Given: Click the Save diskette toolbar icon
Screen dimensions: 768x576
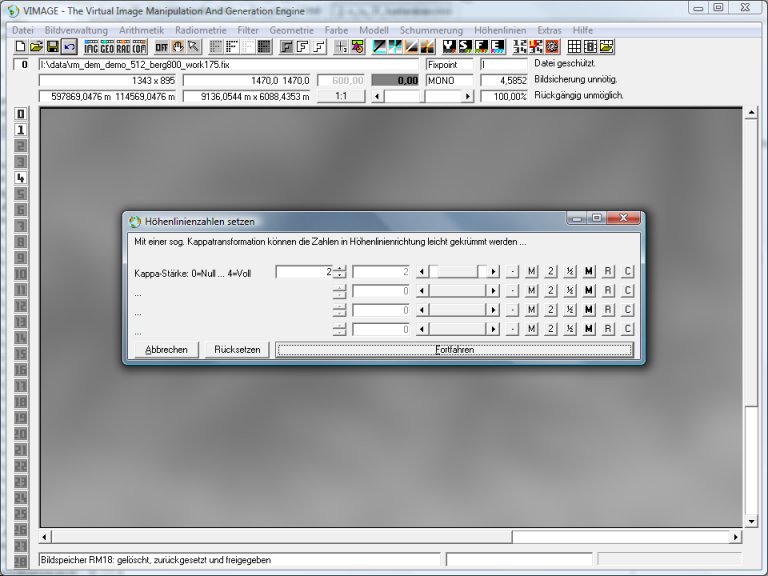Looking at the screenshot, I should click(x=52, y=47).
